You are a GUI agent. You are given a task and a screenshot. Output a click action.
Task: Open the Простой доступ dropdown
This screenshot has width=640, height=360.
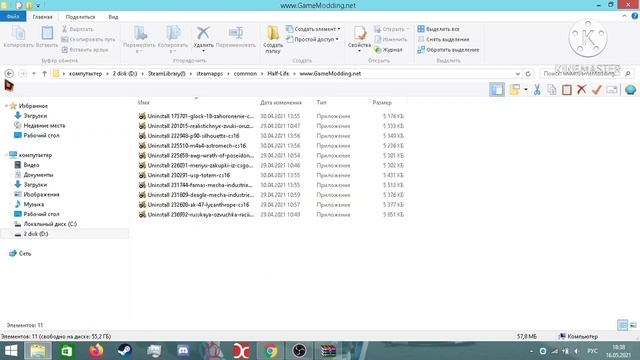312,40
